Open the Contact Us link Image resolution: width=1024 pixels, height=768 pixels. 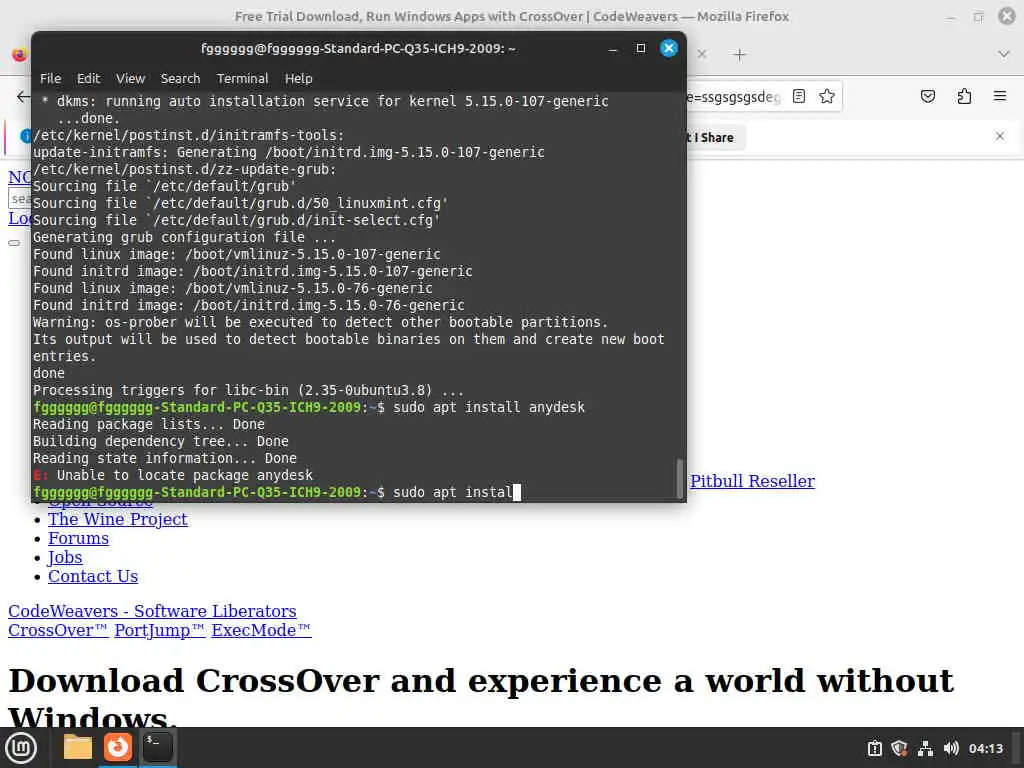click(93, 576)
